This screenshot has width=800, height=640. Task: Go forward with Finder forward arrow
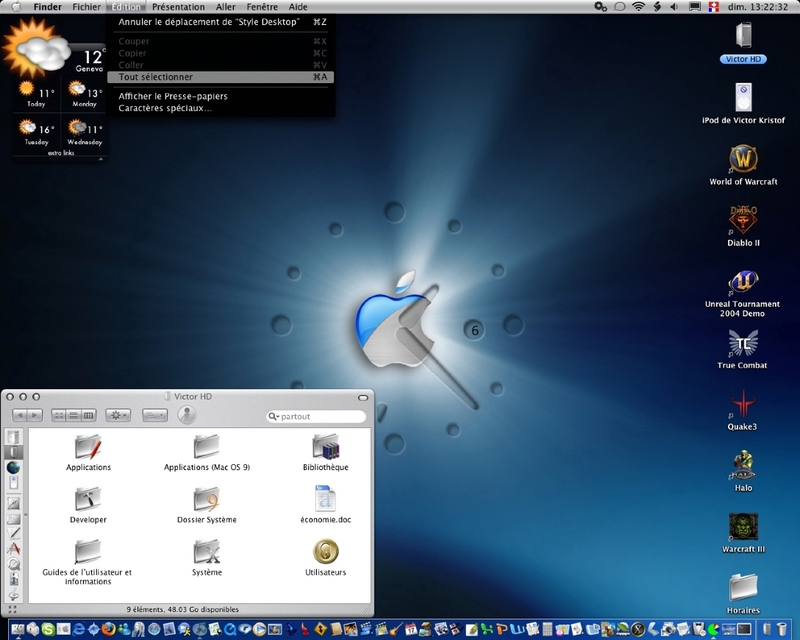pyautogui.click(x=35, y=415)
